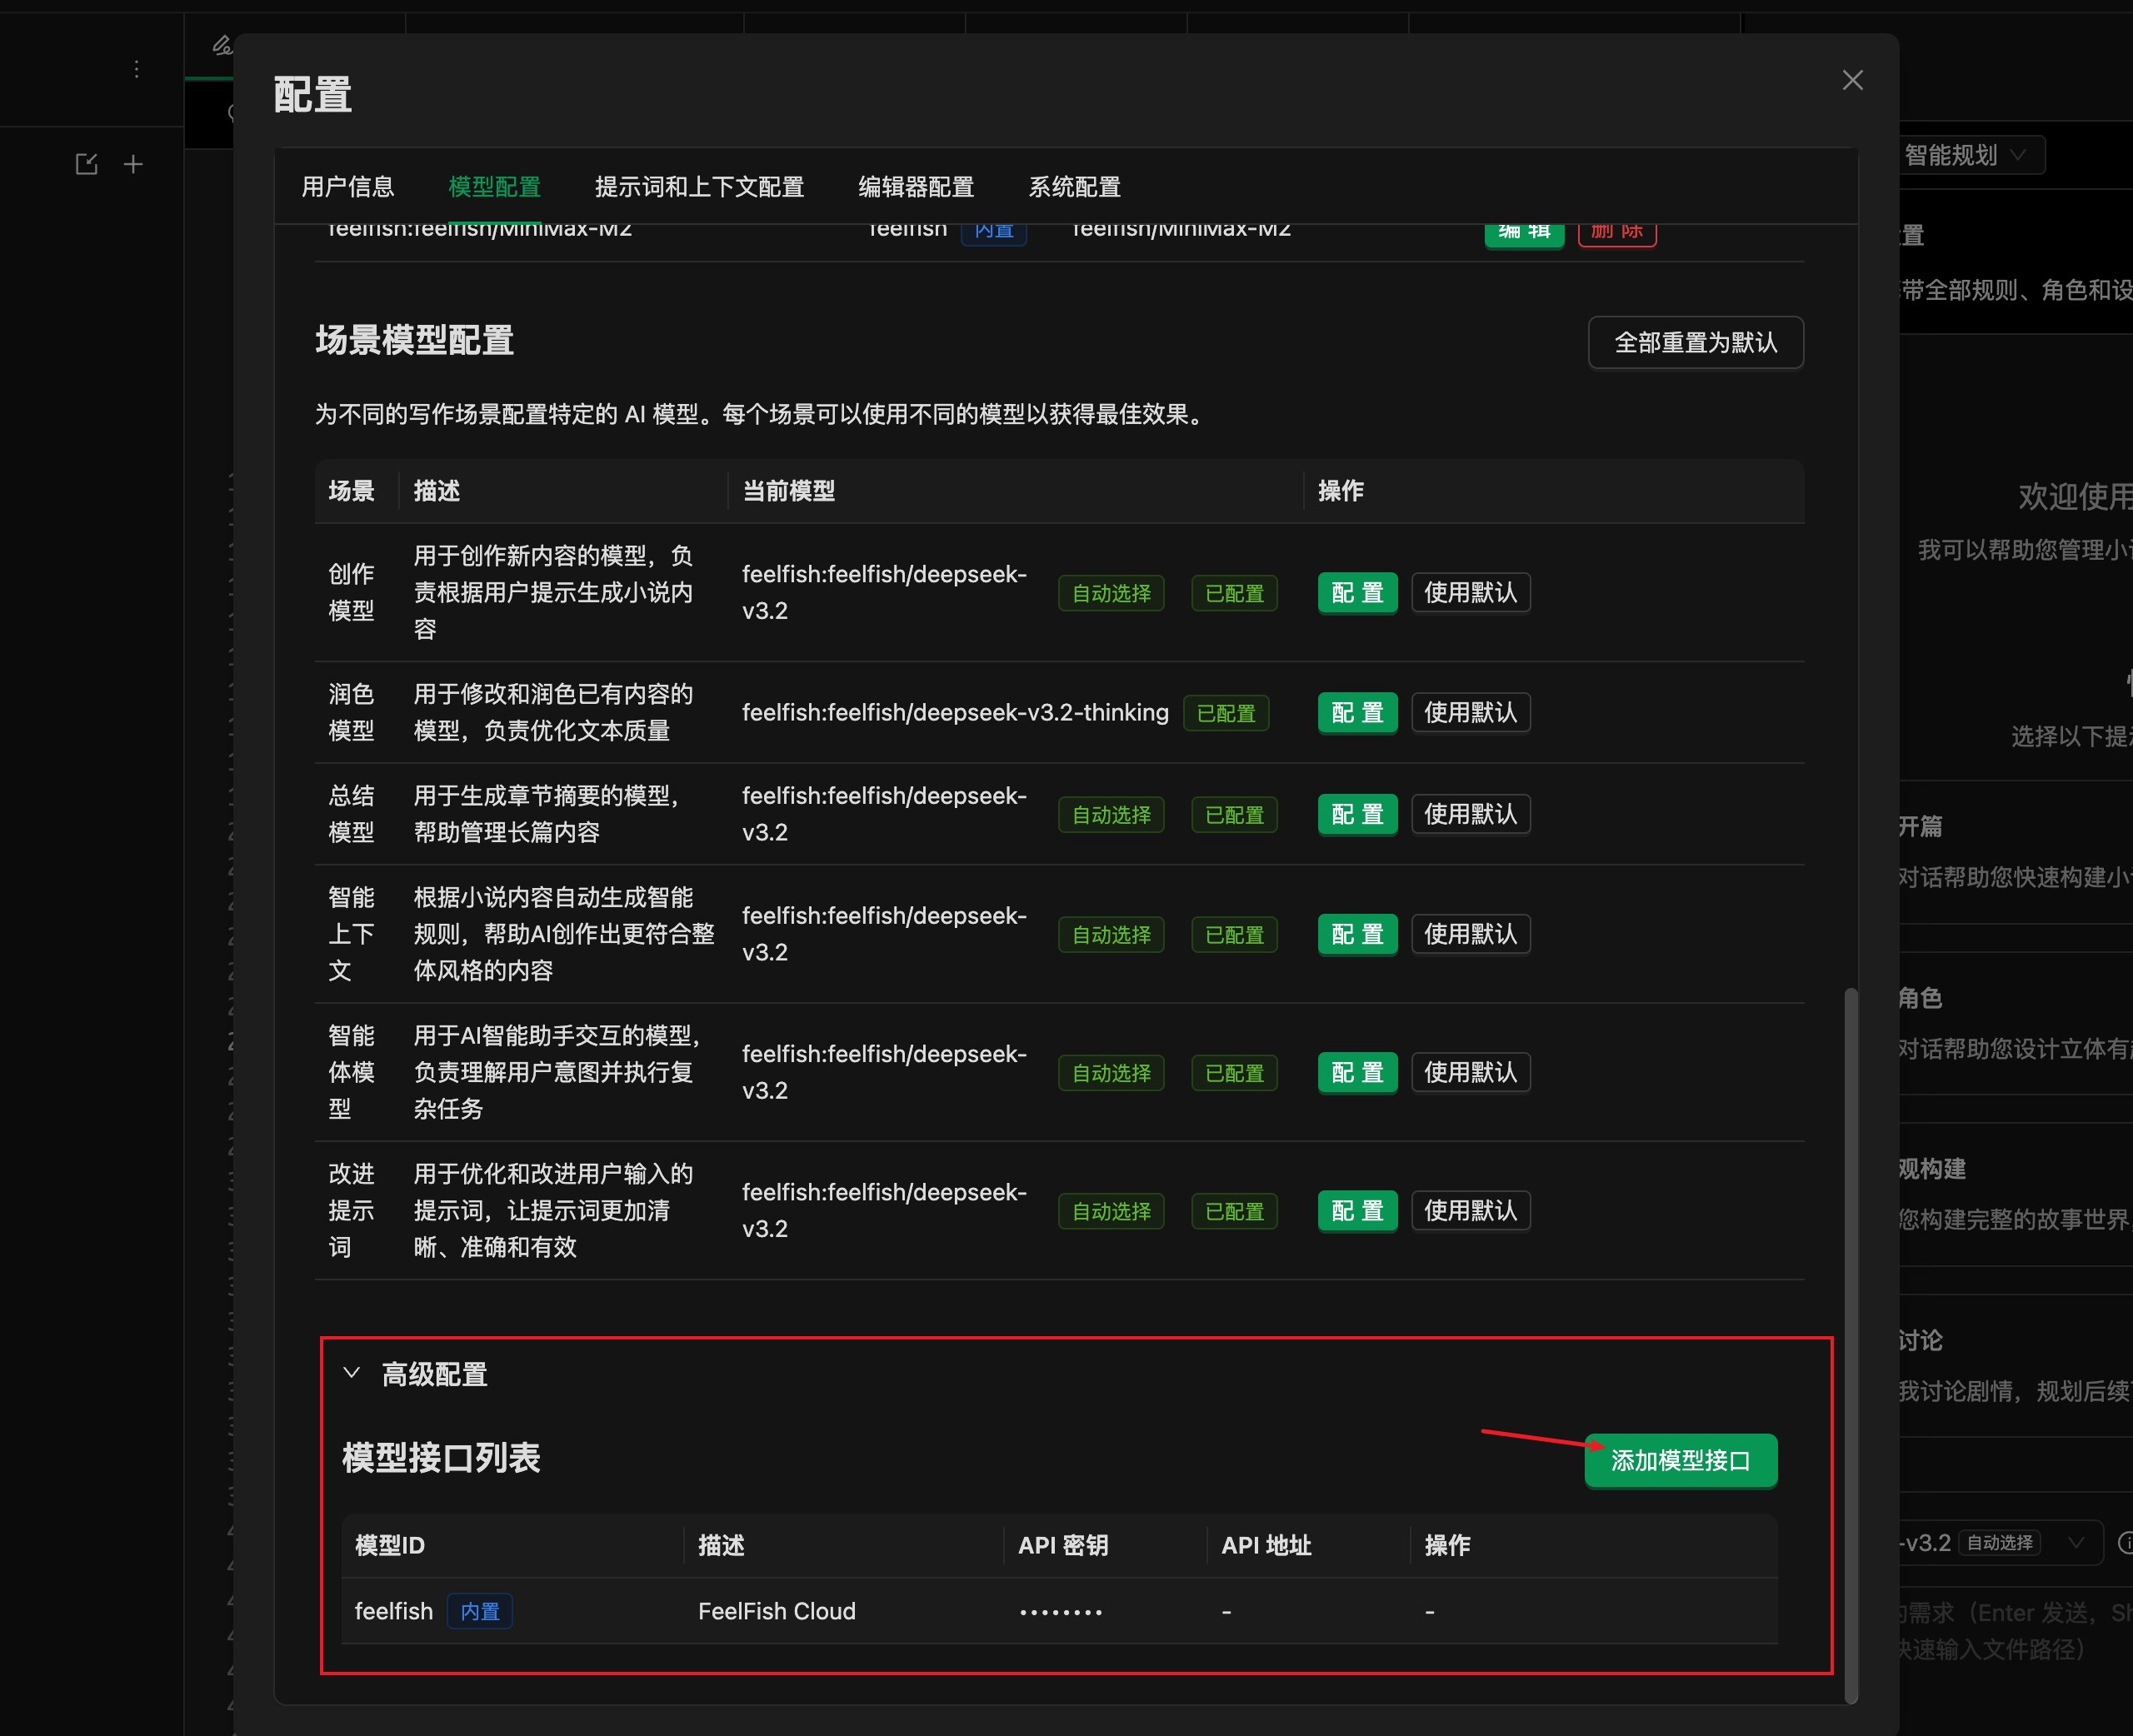Close the 配置 dialog
The image size is (2133, 1736).
1852,80
